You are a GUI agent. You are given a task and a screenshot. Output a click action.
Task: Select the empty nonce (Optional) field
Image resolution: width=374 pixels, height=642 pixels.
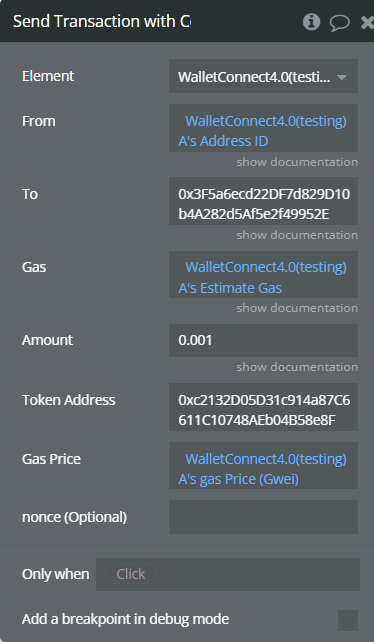pos(263,517)
